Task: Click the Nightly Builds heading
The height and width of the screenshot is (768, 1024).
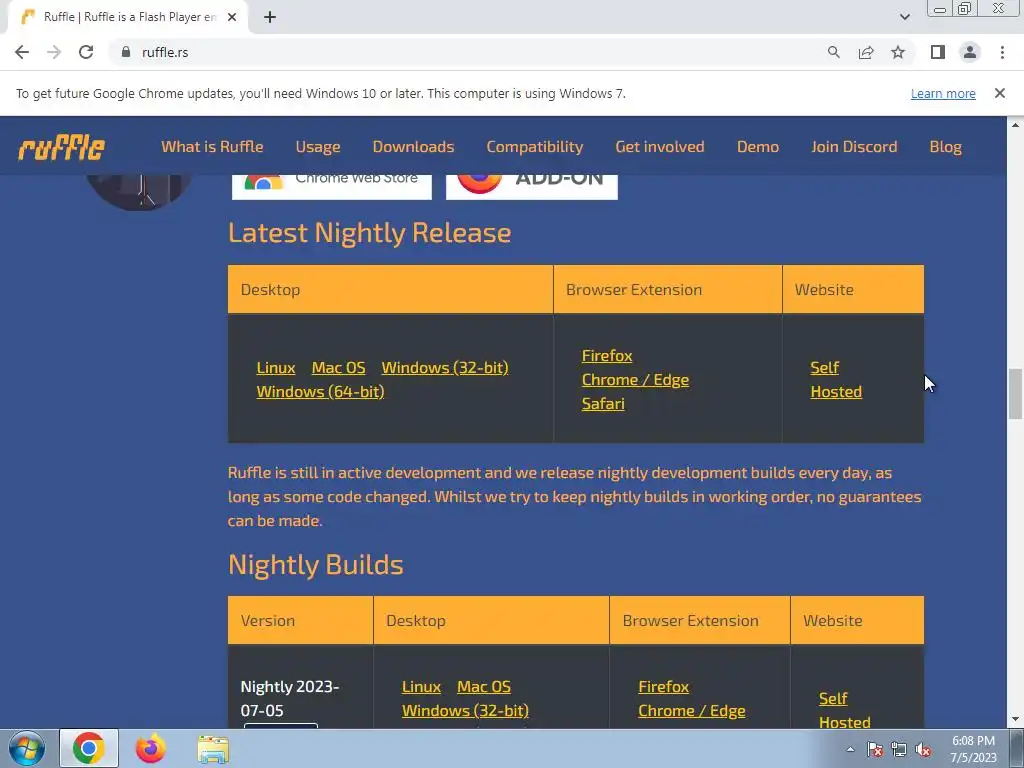Action: 315,565
